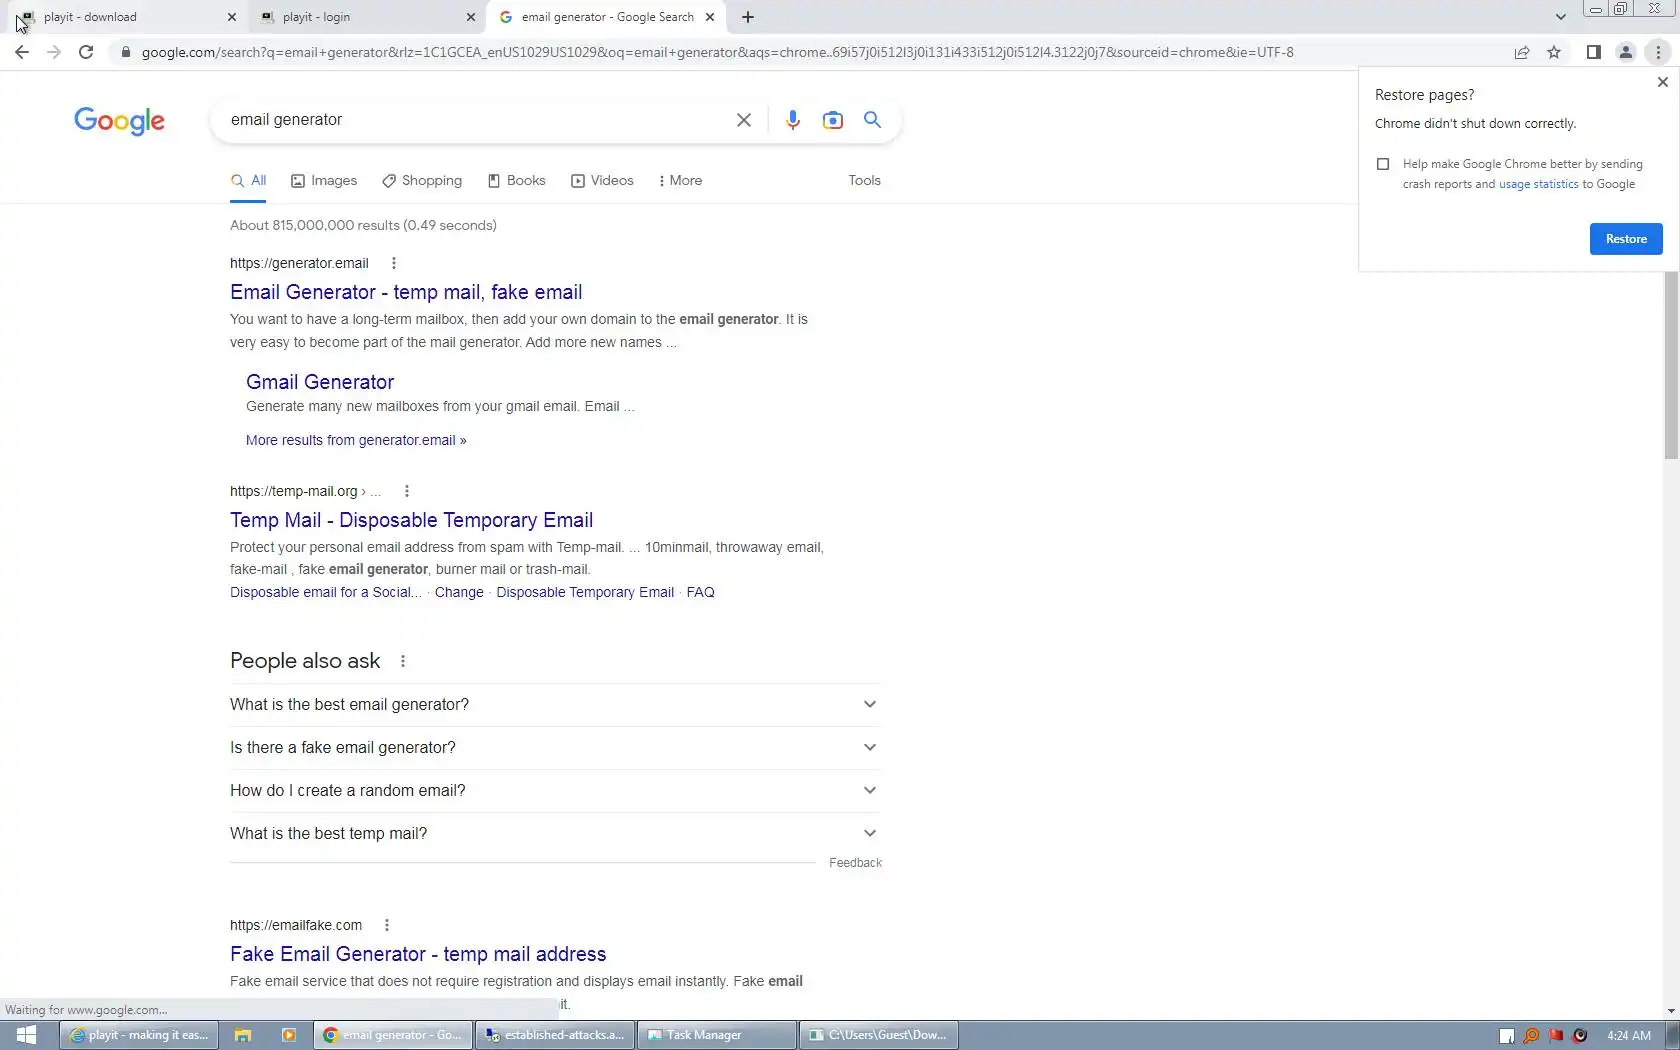Open Windows Start menu
This screenshot has height=1050, width=1680.
point(26,1035)
